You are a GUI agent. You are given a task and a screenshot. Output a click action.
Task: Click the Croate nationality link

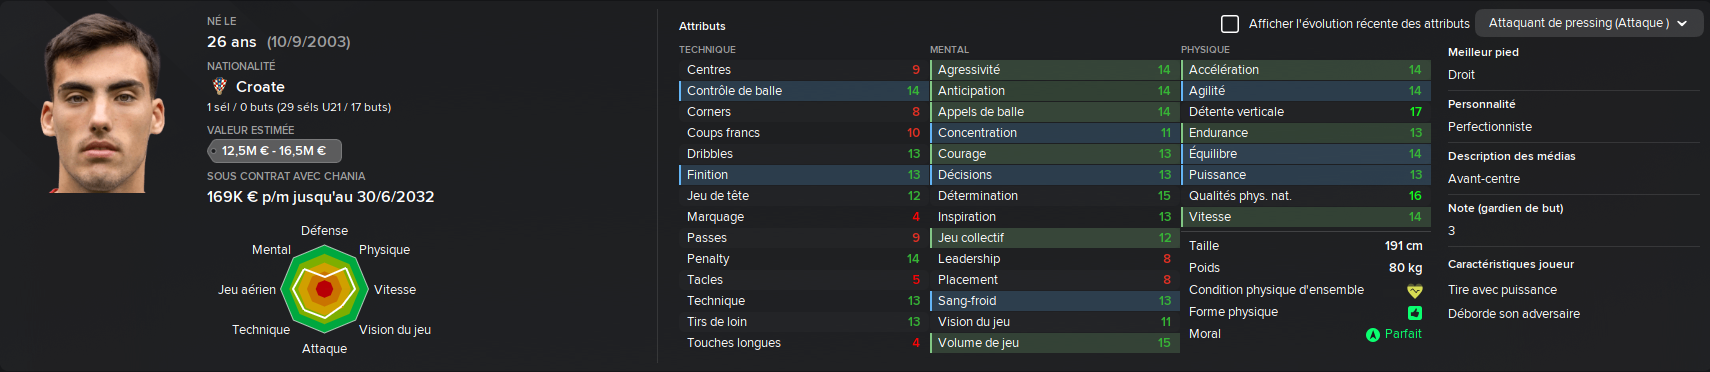click(260, 87)
